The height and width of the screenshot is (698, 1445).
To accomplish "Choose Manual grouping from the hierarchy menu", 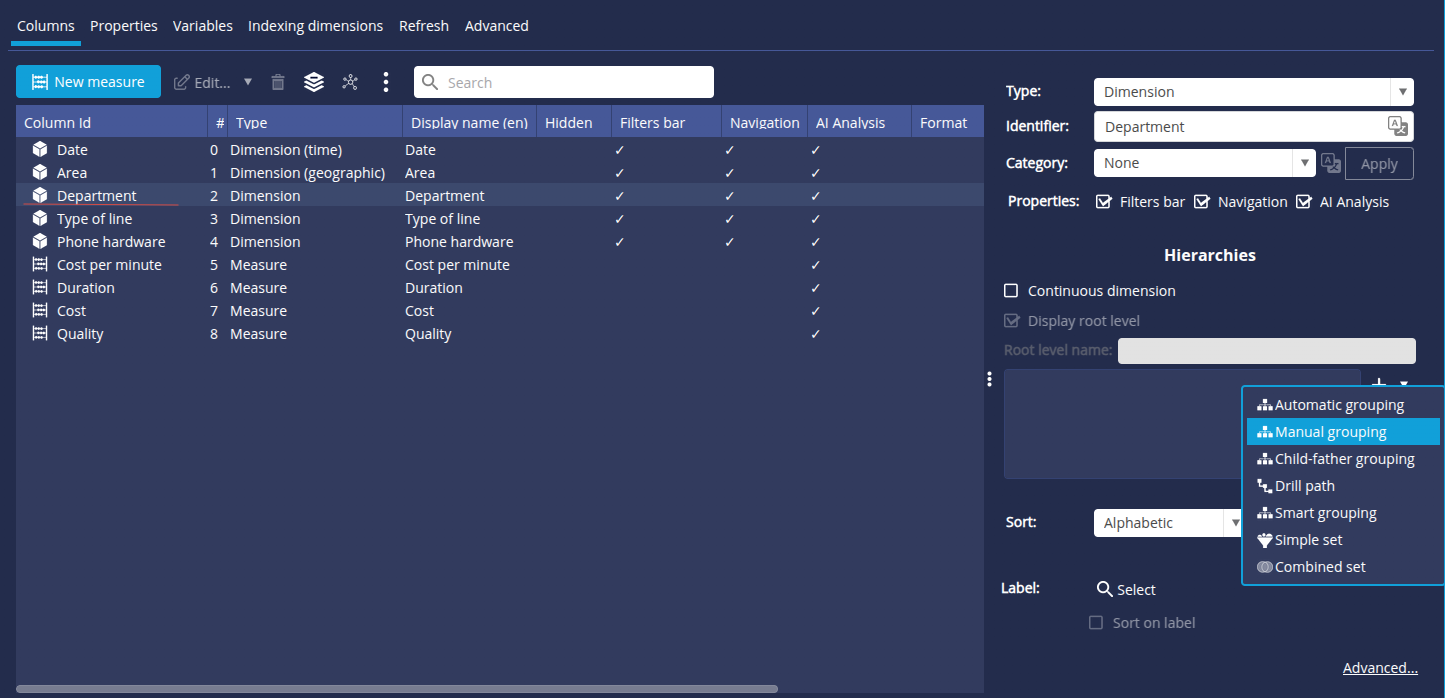I will [x=1330, y=432].
